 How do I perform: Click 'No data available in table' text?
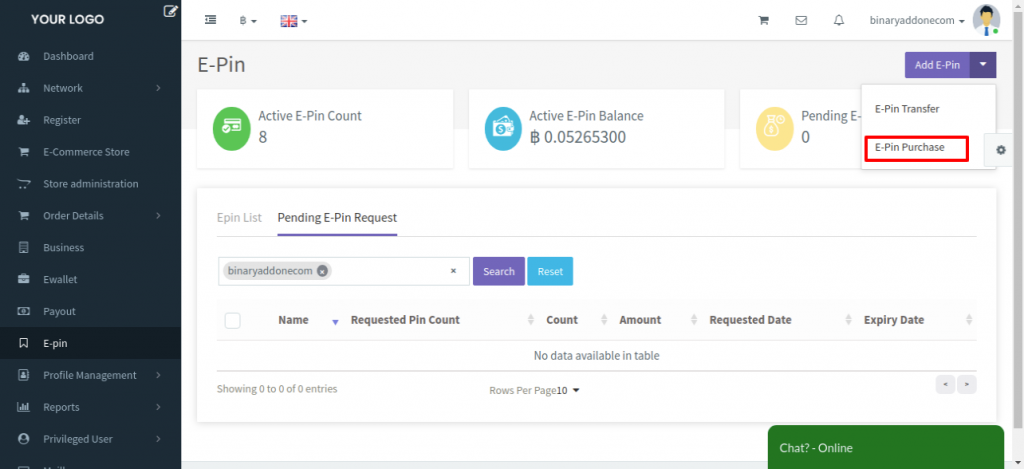(x=596, y=356)
